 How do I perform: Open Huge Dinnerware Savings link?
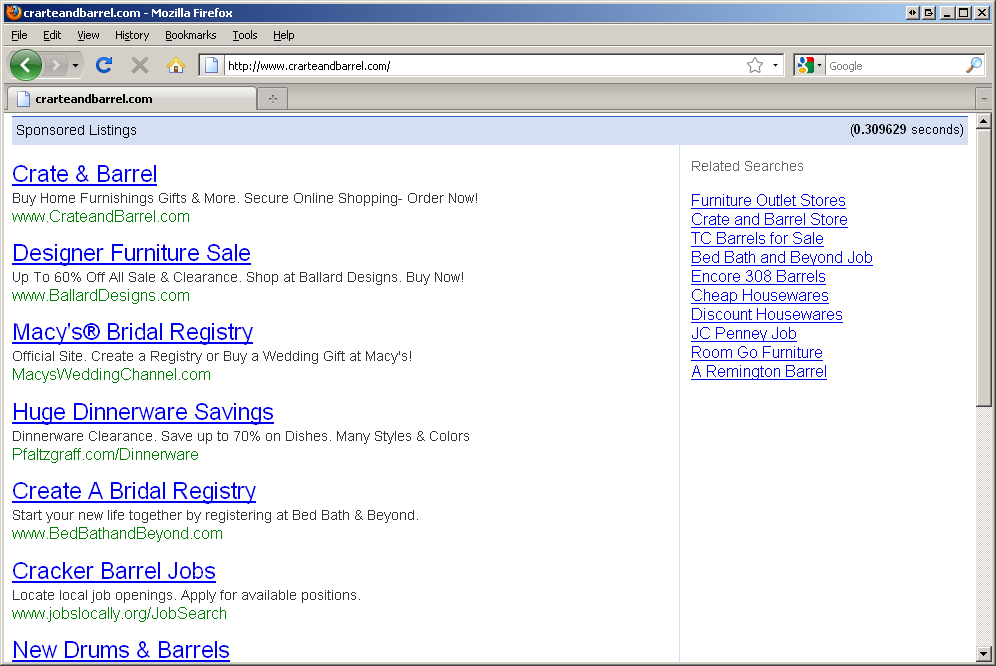(143, 412)
